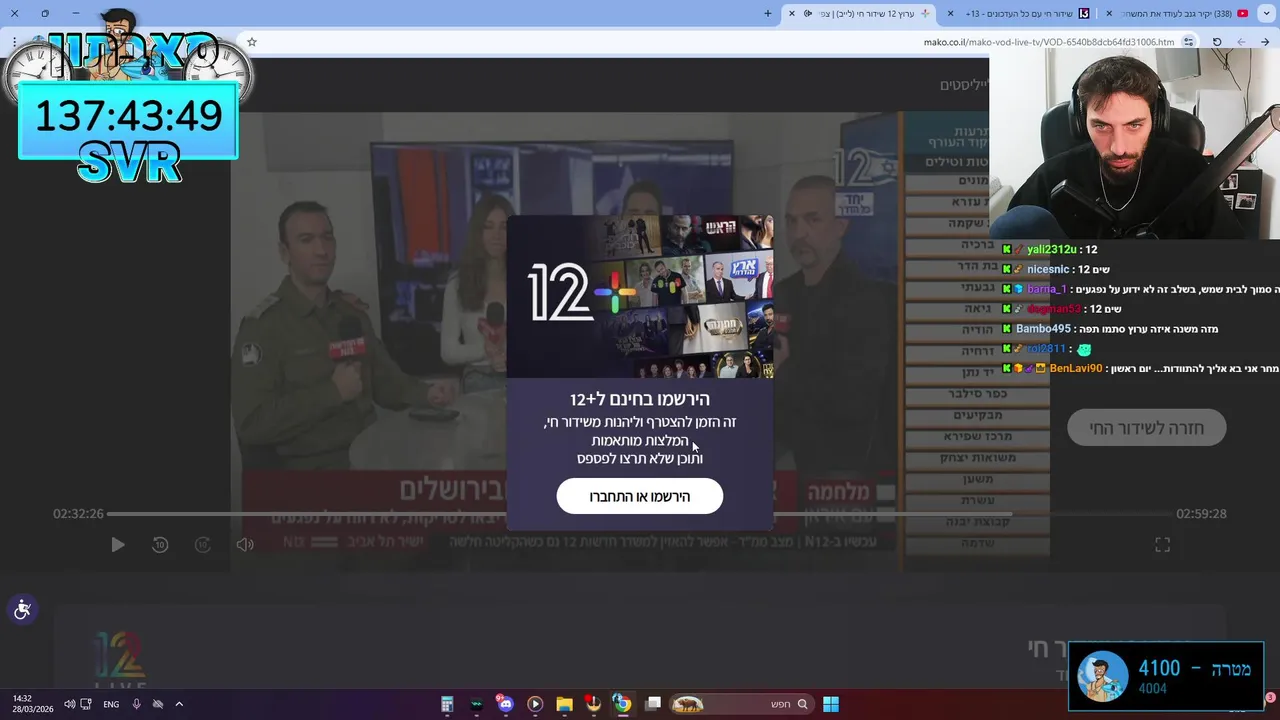This screenshot has height=720, width=1280.
Task: Click 'חזרה לשידור החי' return to live button
Action: 1146,428
